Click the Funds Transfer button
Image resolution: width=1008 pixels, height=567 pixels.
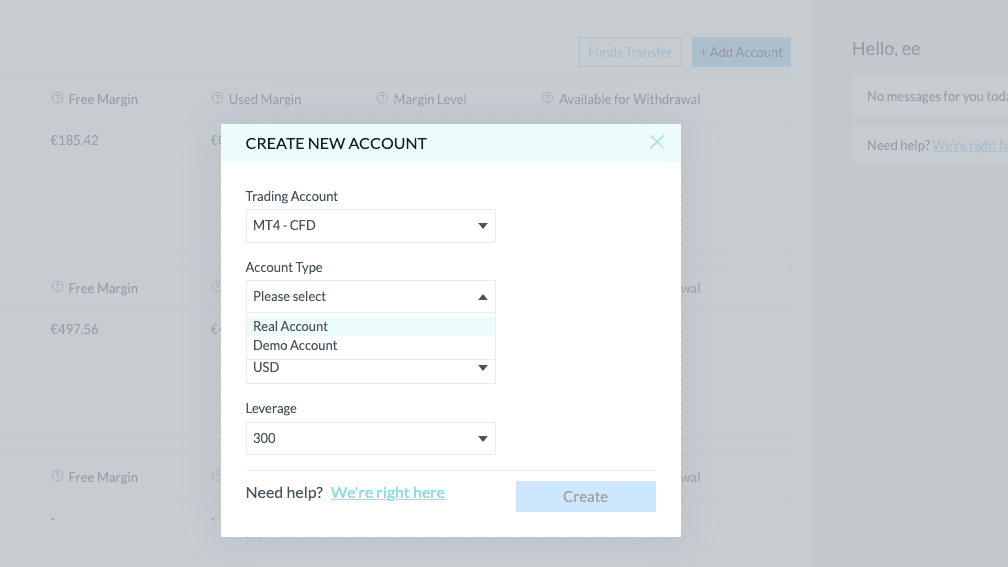[x=630, y=52]
